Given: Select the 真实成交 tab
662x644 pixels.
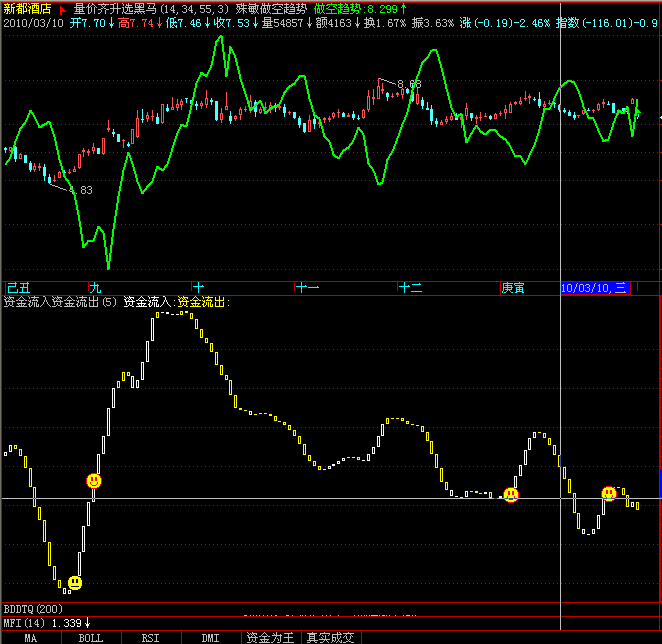Looking at the screenshot, I should pyautogui.click(x=331, y=637).
